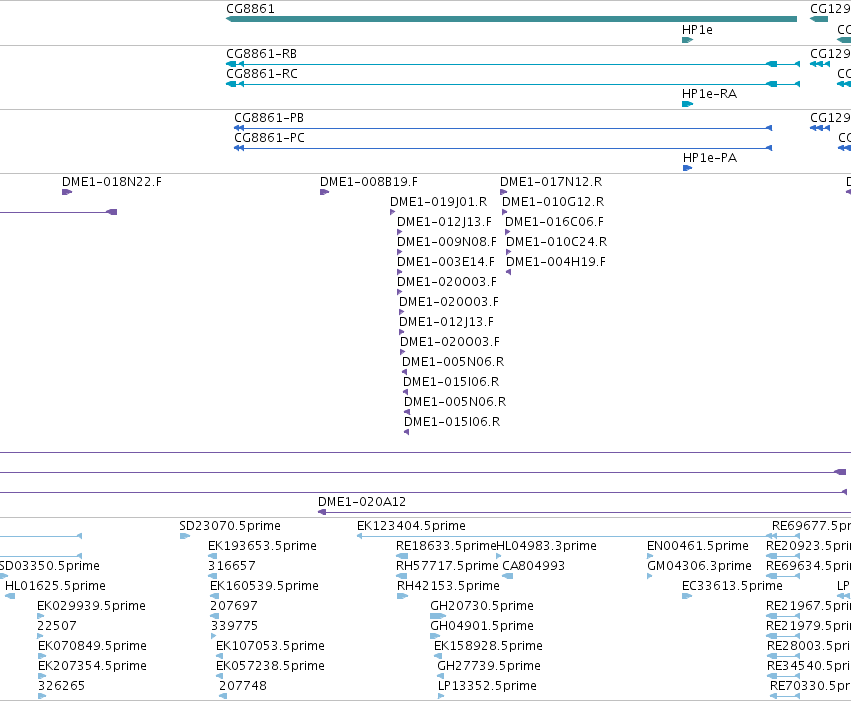Select the CG8861-PB protein label
851x701 pixels.
click(269, 118)
